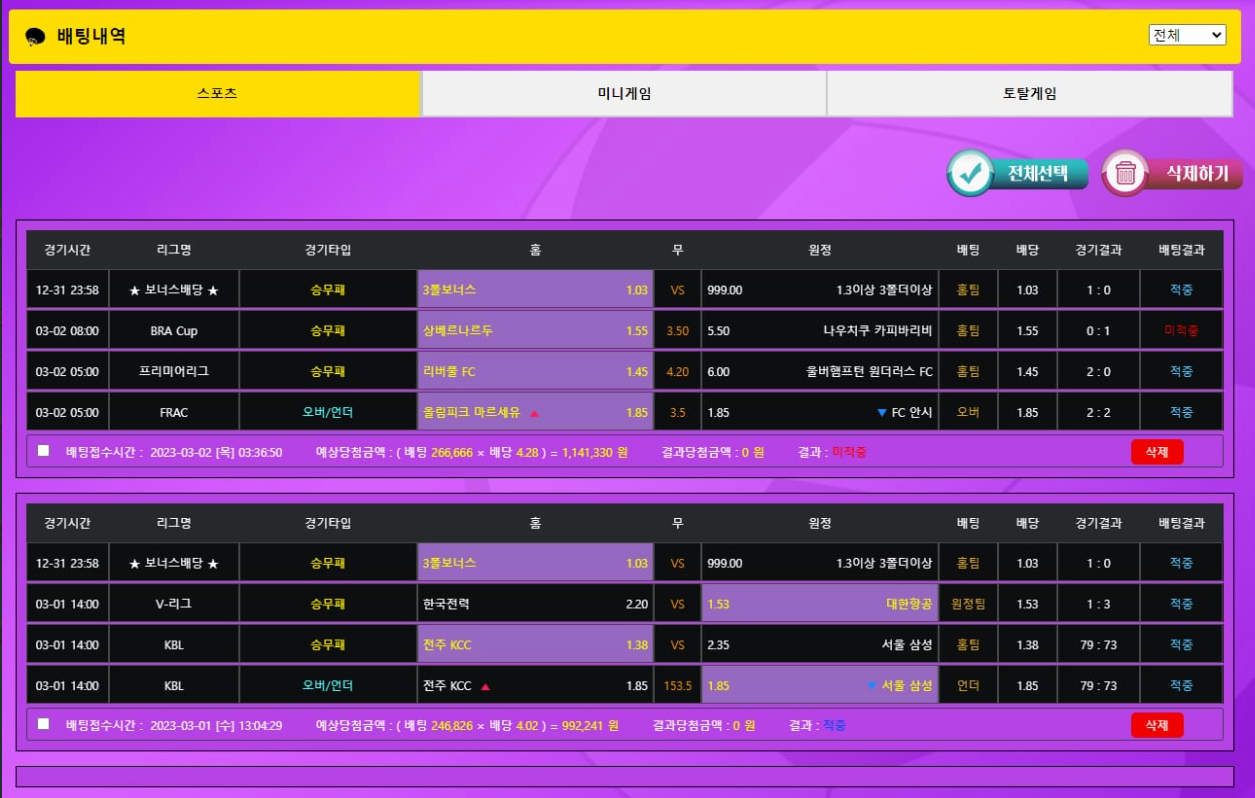Viewport: 1255px width, 798px height.
Task: Switch to the 토탈게임 tab
Action: [1029, 94]
